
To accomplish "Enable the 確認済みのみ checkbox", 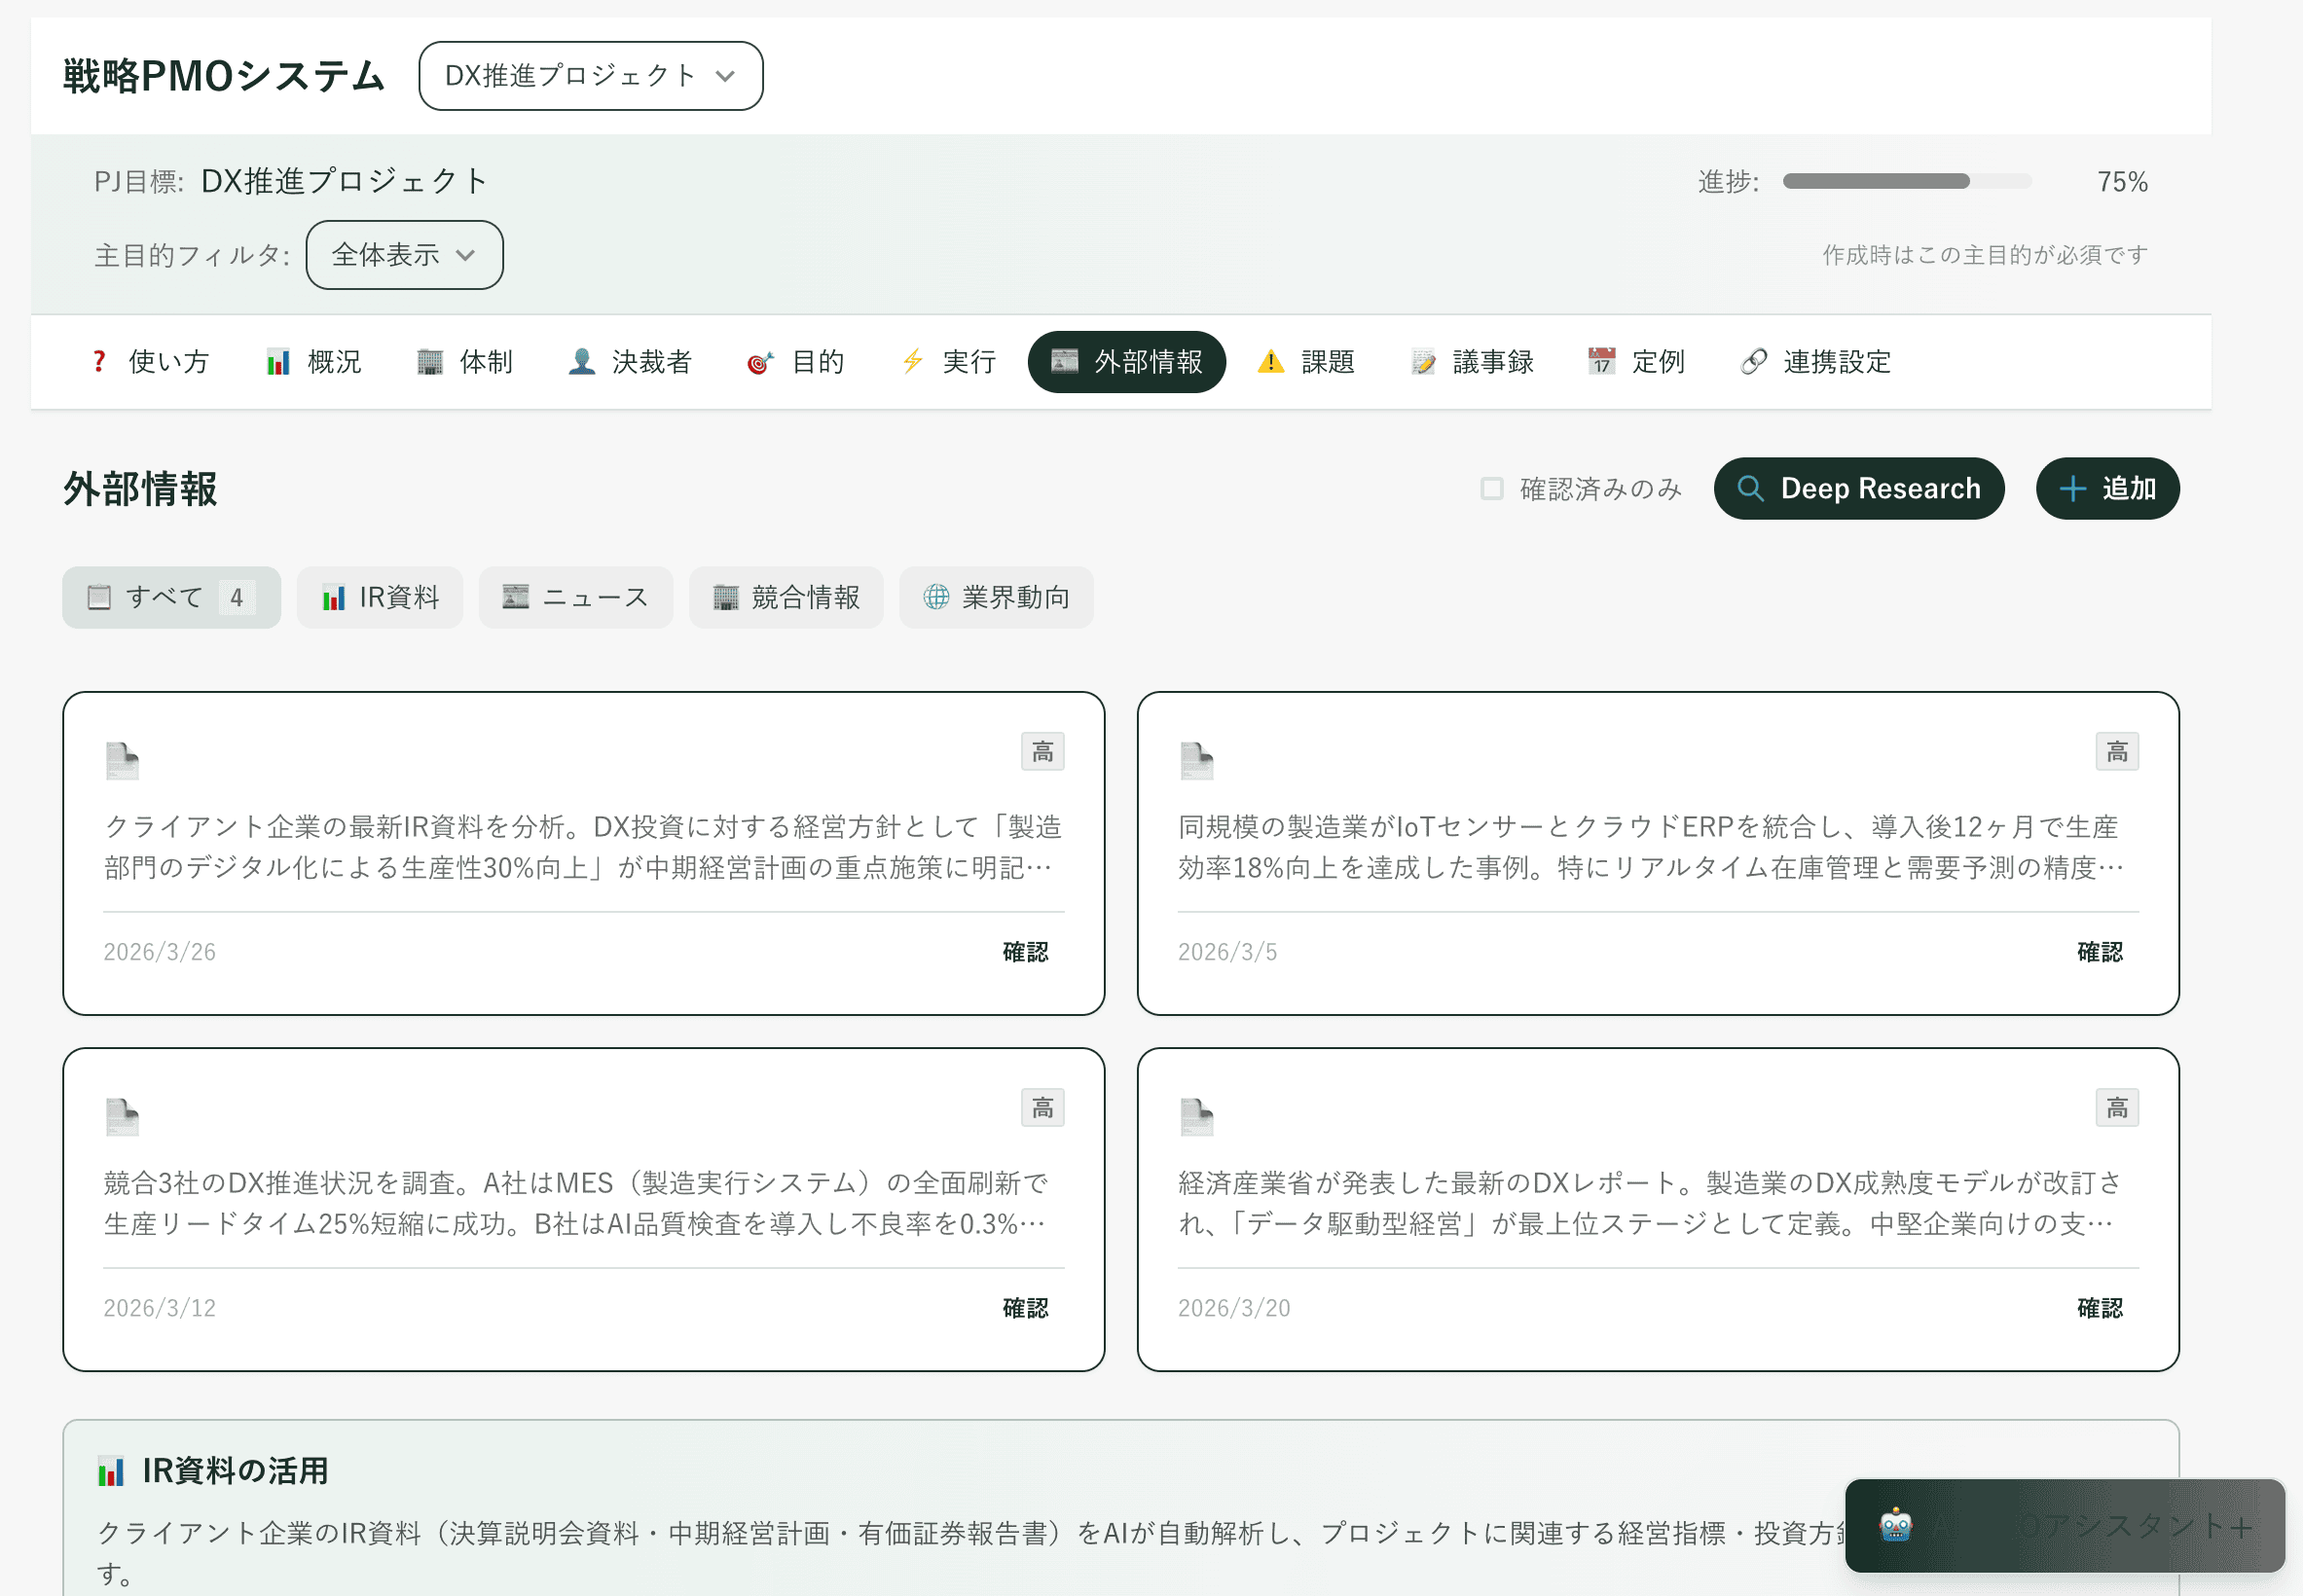I will (1491, 489).
